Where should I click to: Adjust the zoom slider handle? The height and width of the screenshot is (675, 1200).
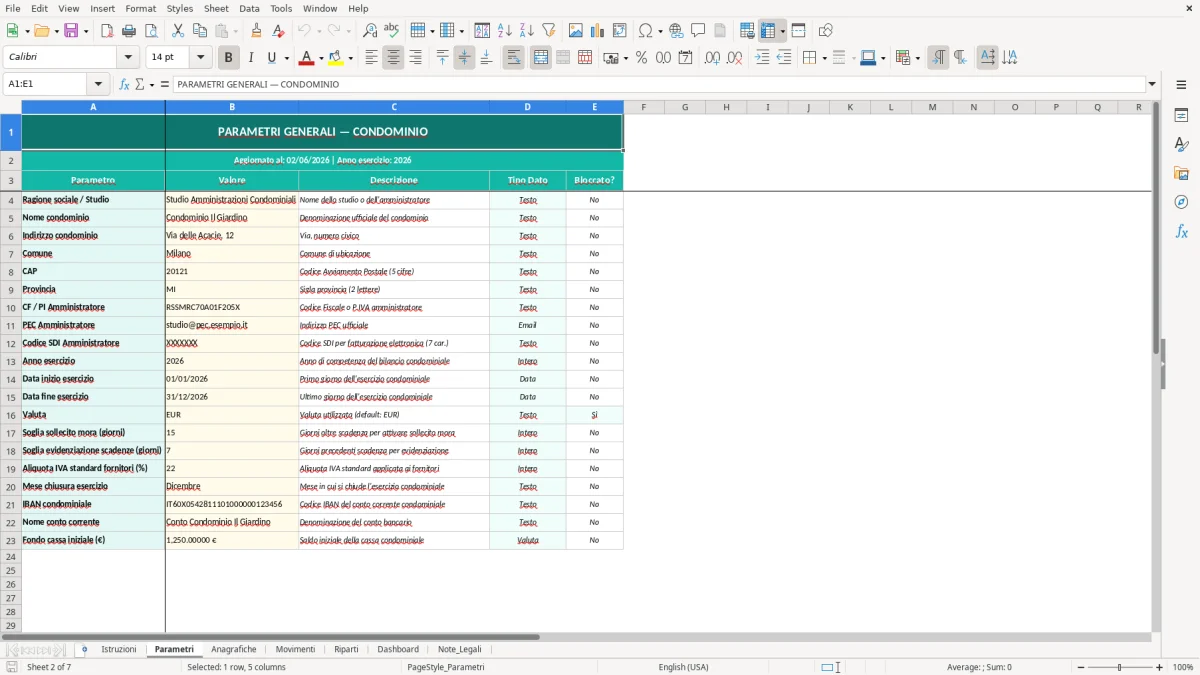click(x=1119, y=667)
